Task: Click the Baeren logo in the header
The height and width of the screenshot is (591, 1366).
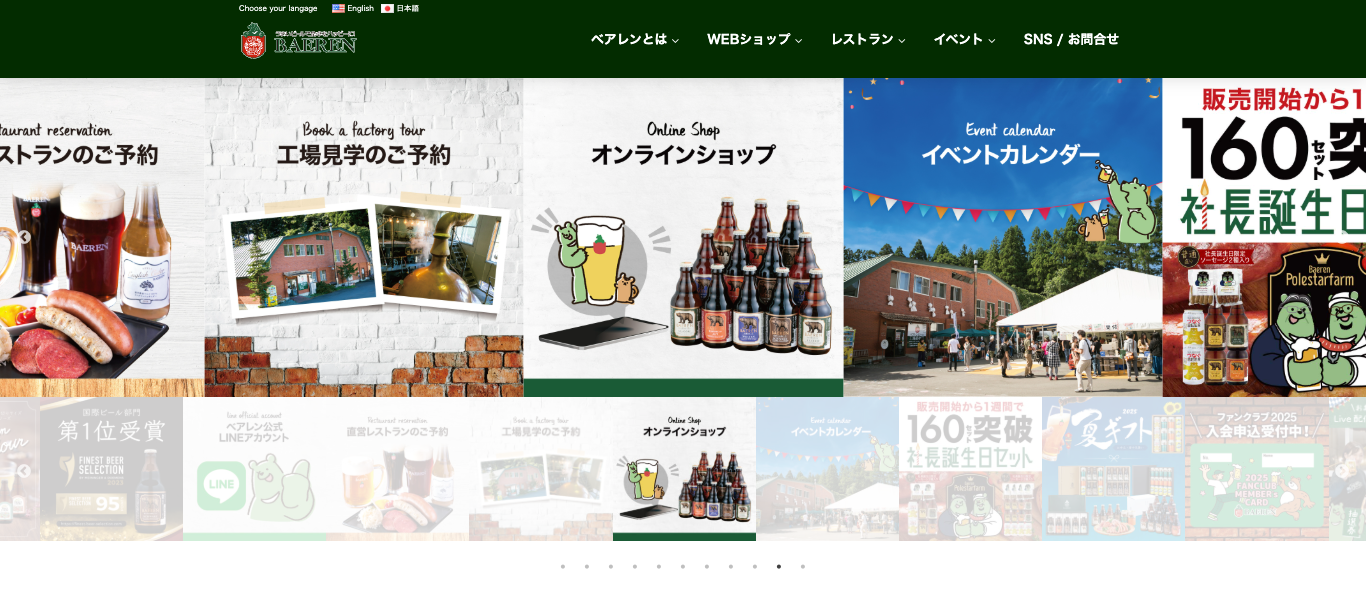Action: 298,40
